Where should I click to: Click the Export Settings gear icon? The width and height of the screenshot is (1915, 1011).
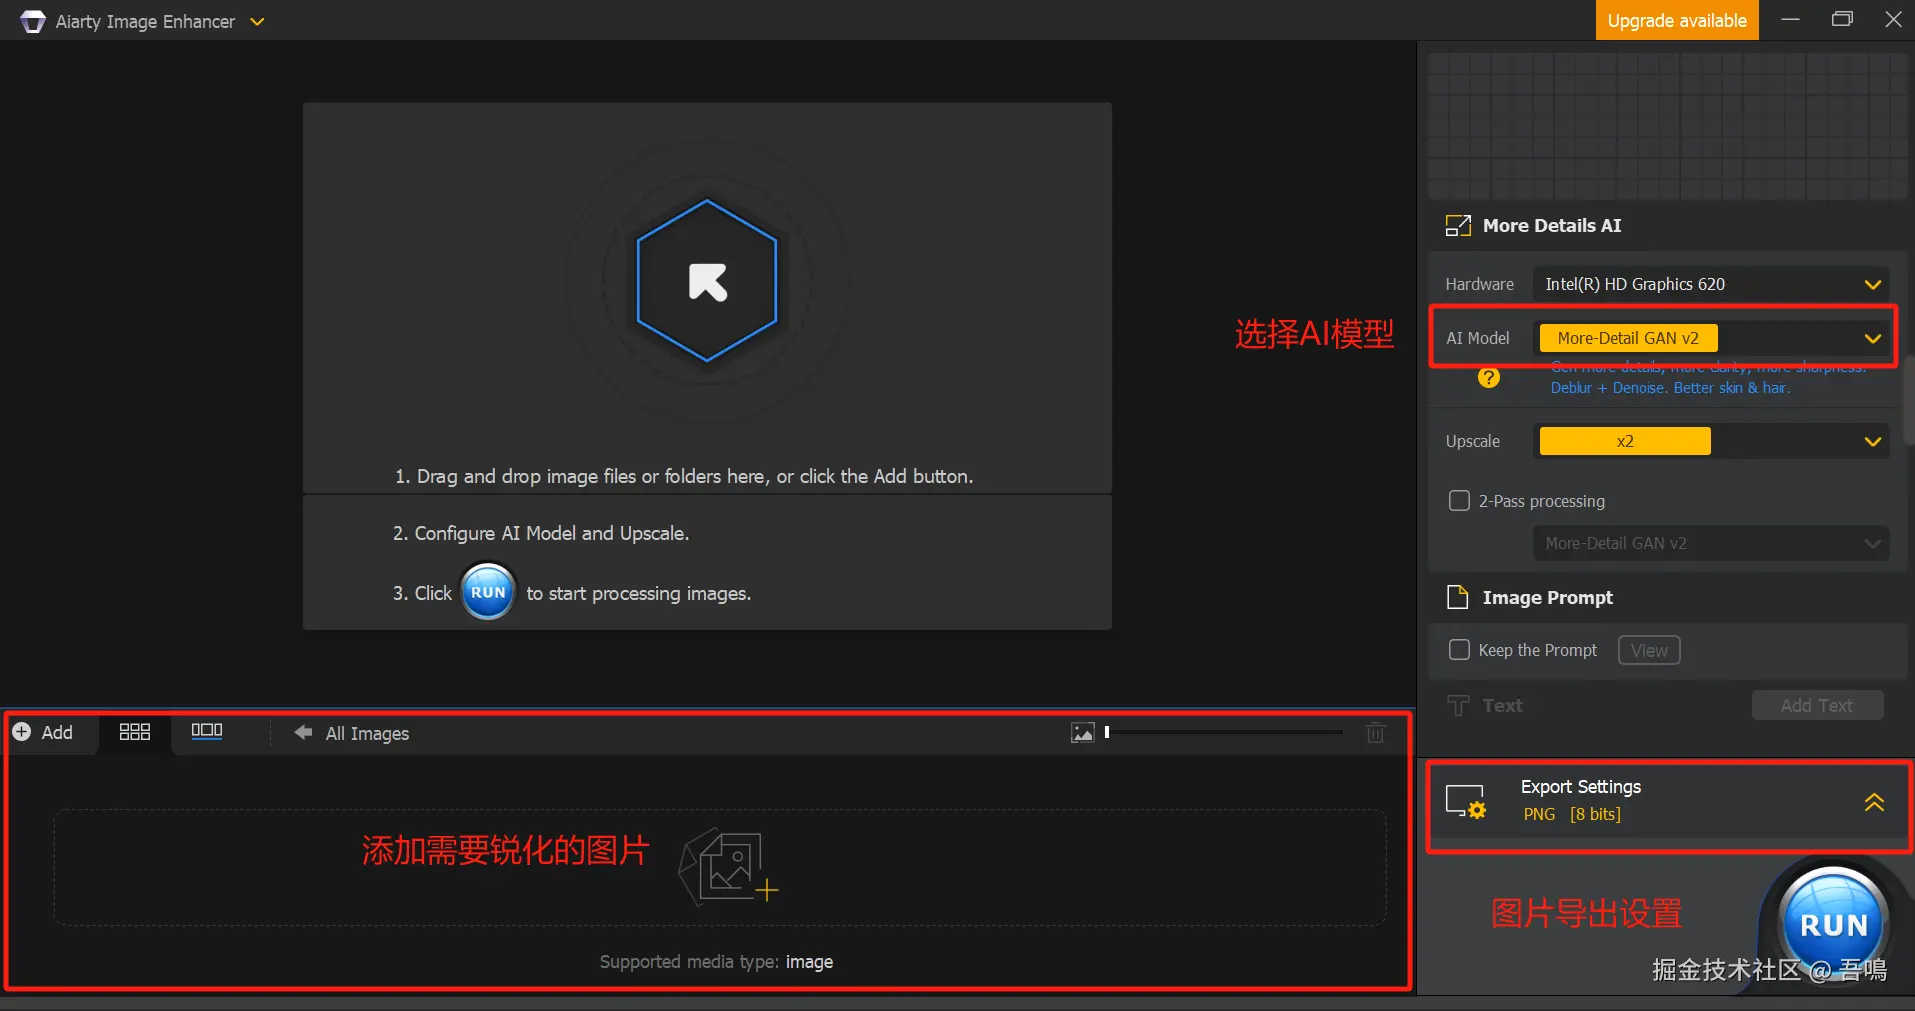point(1466,802)
